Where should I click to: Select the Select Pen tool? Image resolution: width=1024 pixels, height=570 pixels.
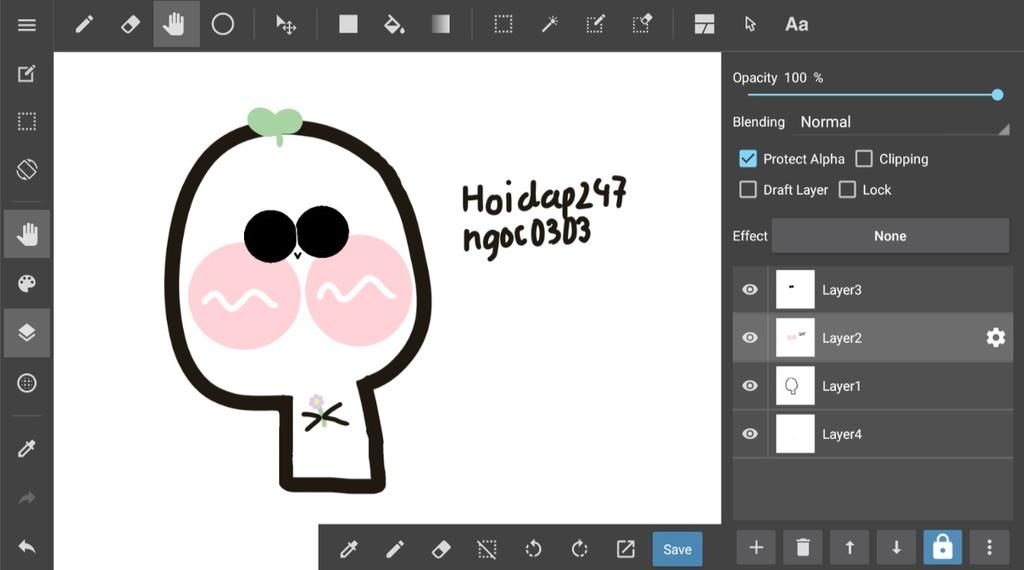[595, 25]
